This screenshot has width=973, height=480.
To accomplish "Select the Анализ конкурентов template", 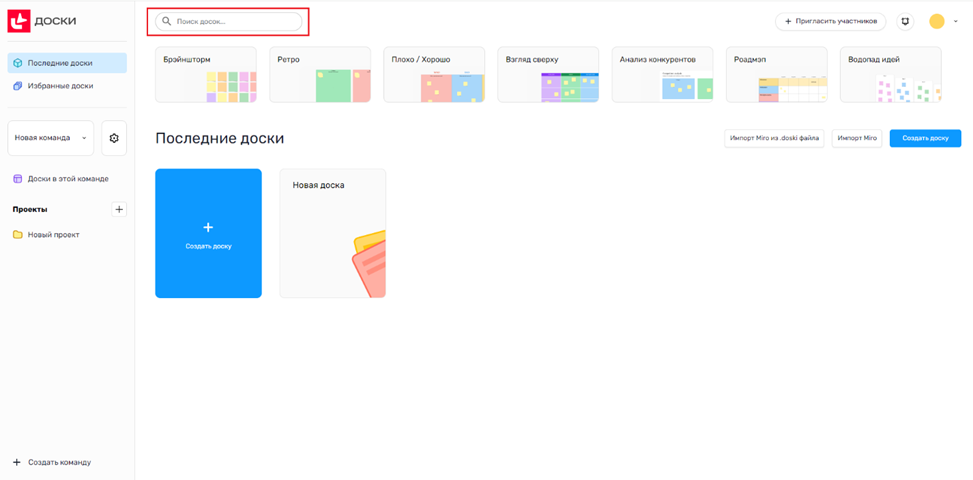I will tap(663, 74).
